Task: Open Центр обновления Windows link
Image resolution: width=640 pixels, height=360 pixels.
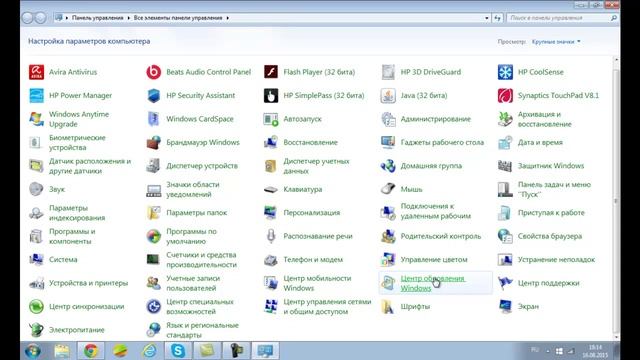Action: coord(432,283)
